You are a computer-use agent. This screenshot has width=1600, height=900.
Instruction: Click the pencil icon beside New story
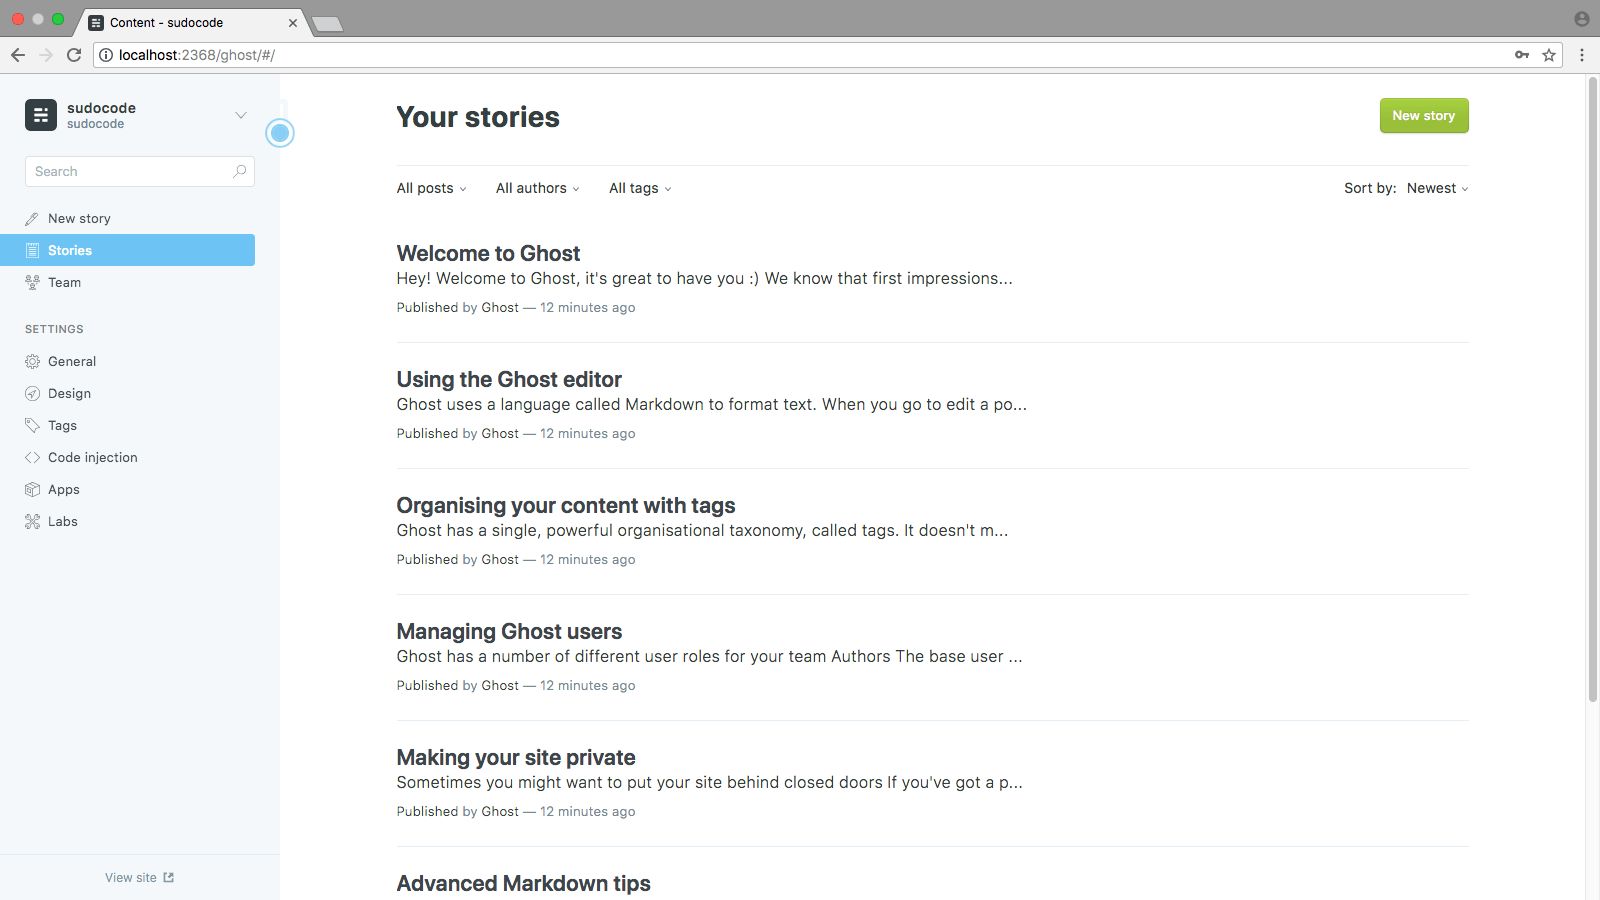coord(32,219)
